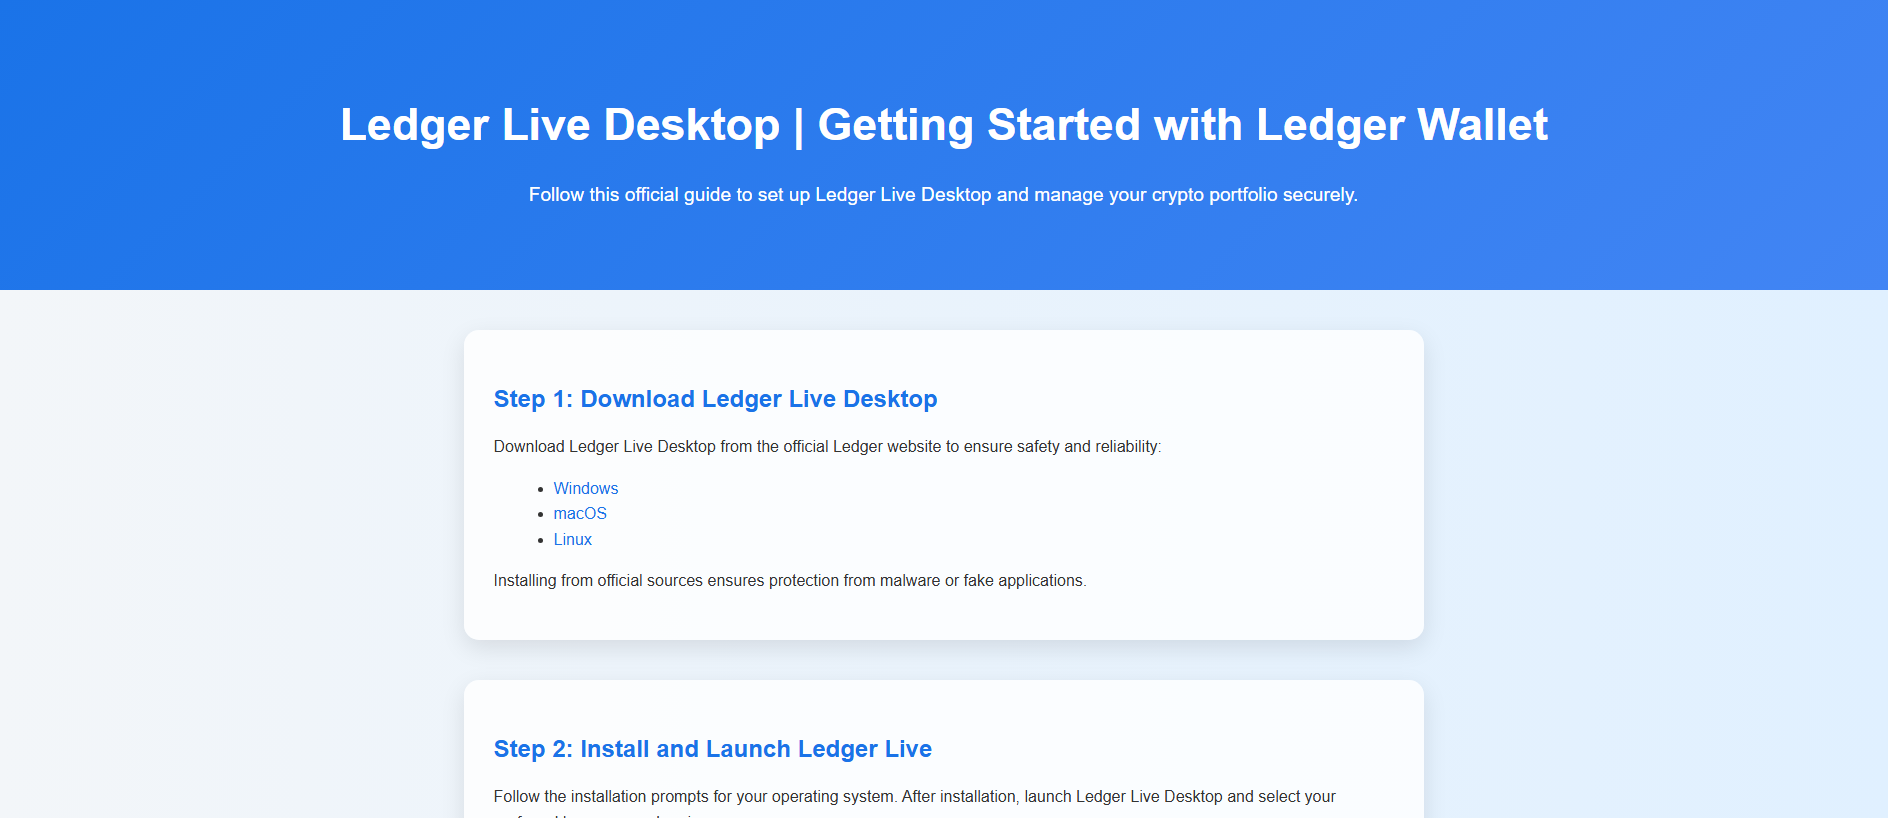The height and width of the screenshot is (818, 1888).
Task: Open the Windows download link
Action: [586, 488]
